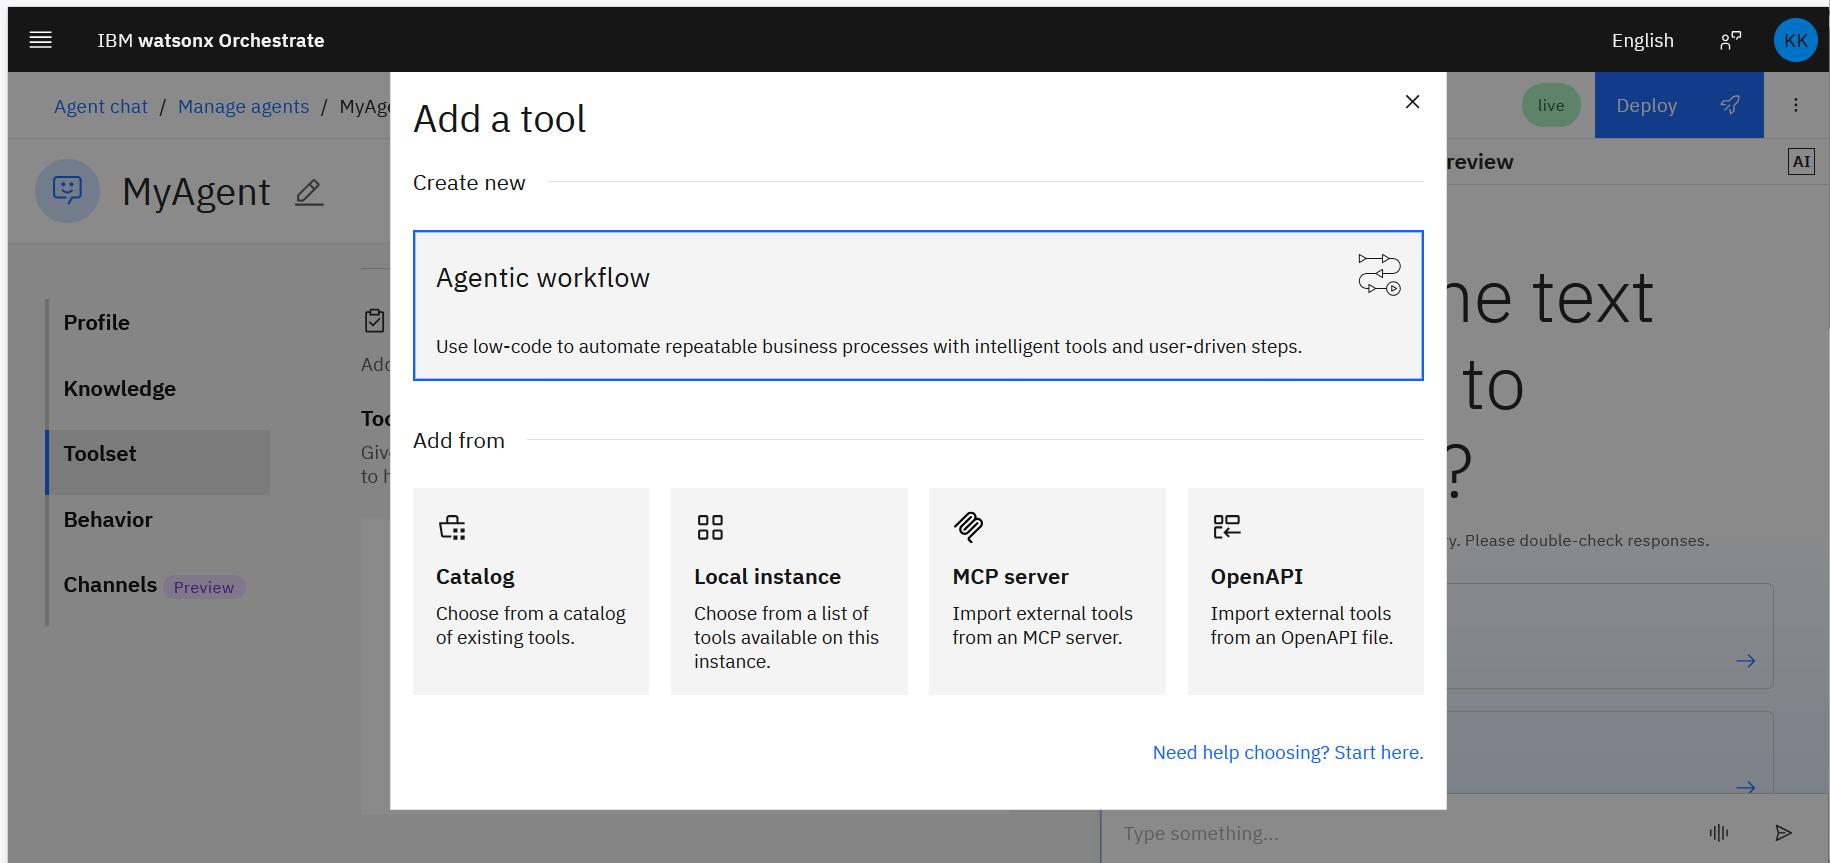The height and width of the screenshot is (863, 1830).
Task: Choose the MCP server tile
Action: point(1047,591)
